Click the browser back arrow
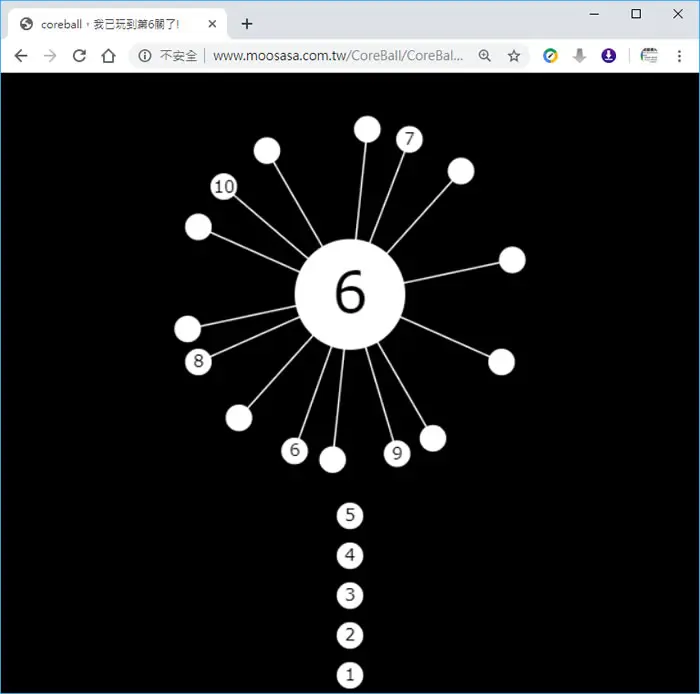Viewport: 700px width, 694px height. pos(21,56)
